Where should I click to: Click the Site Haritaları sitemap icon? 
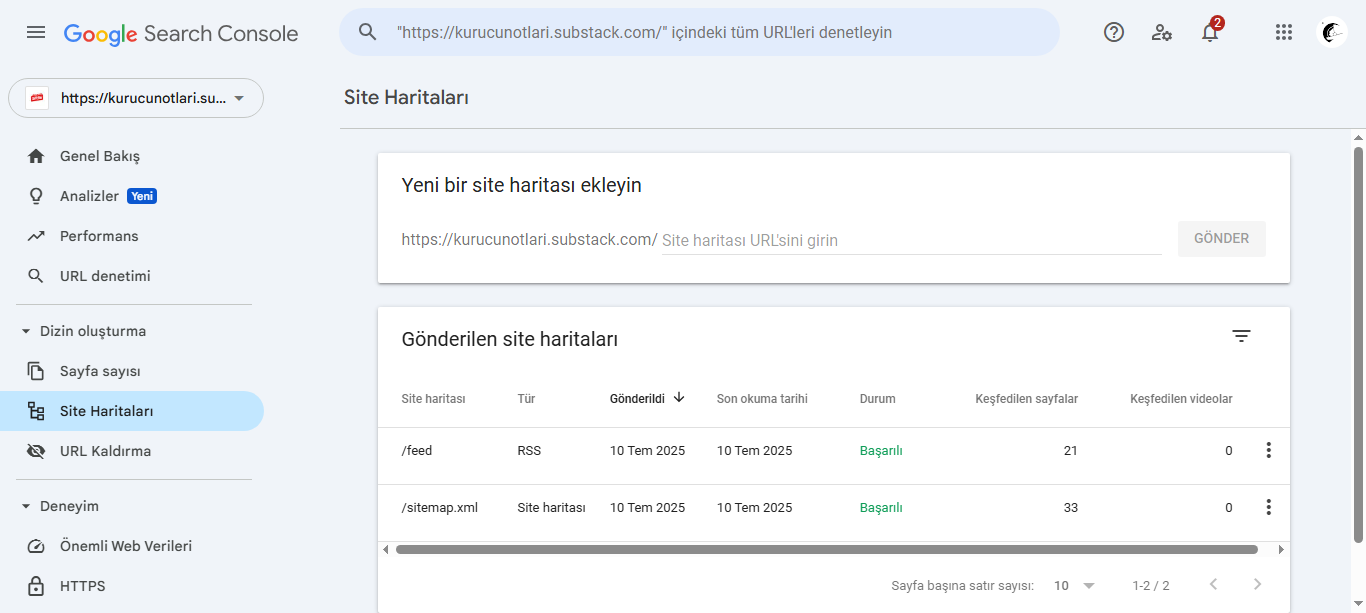[x=36, y=411]
